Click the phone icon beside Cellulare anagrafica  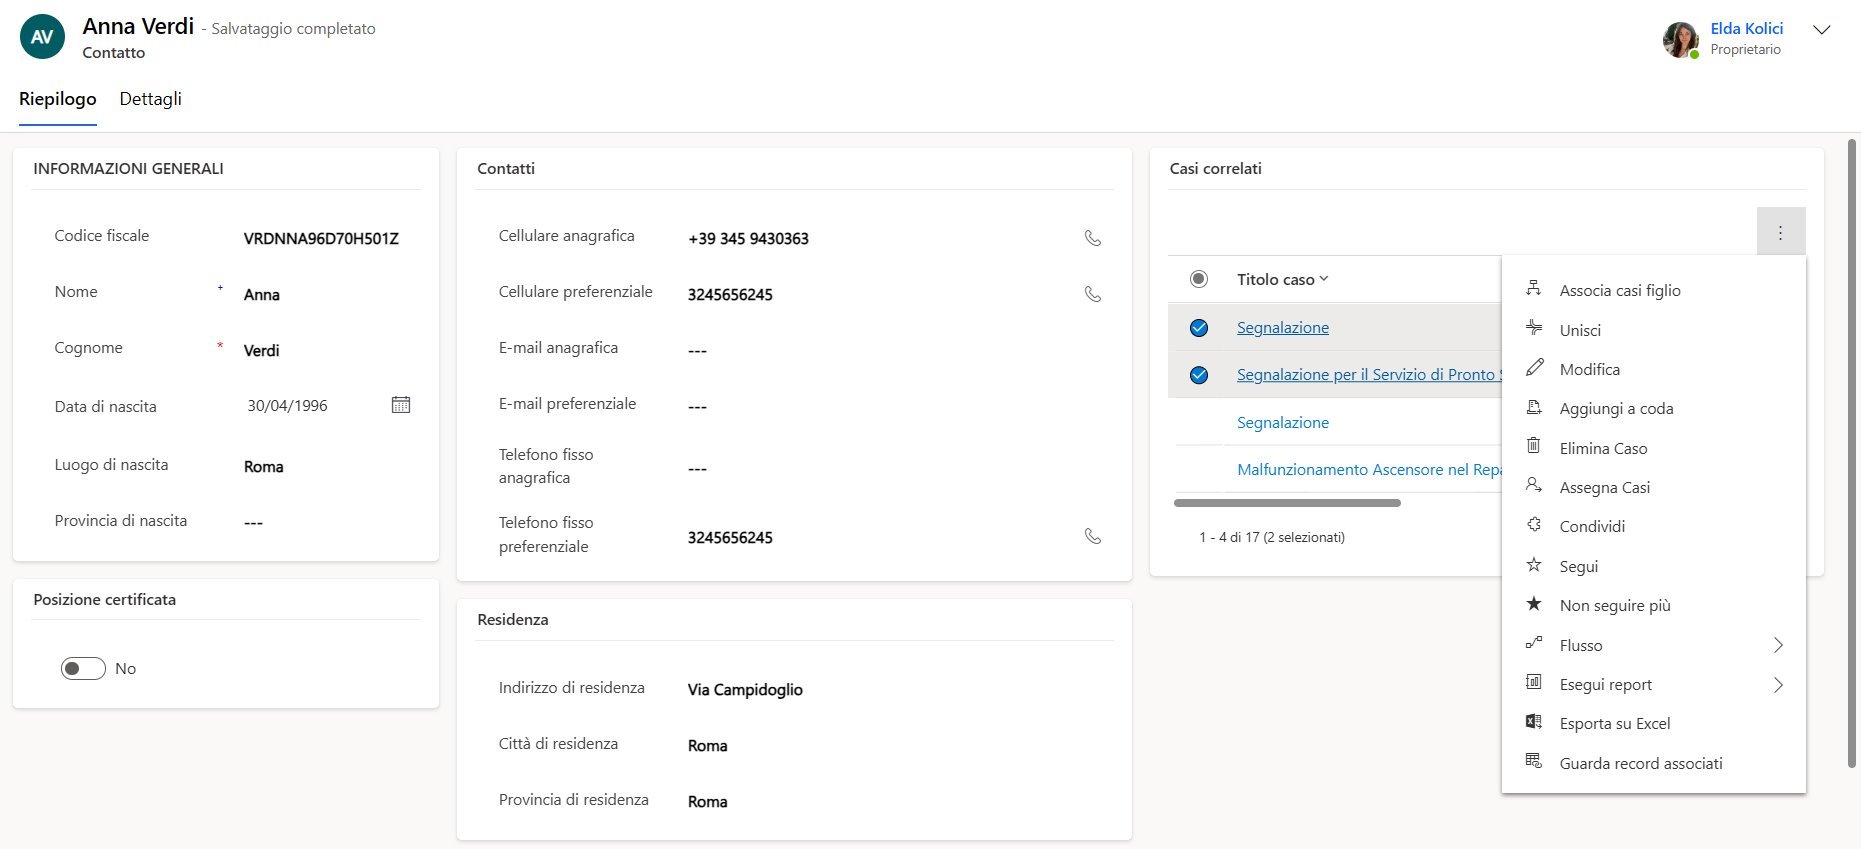1093,238
